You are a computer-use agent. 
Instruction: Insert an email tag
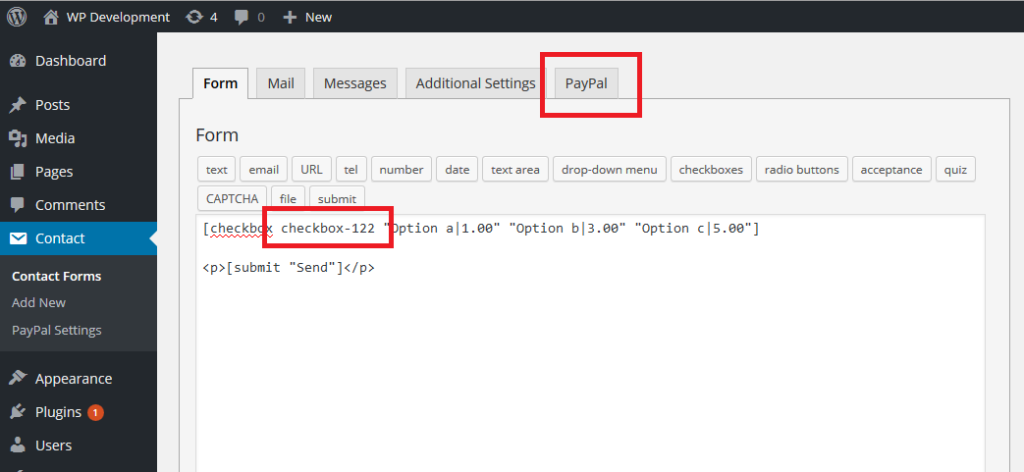tap(264, 170)
